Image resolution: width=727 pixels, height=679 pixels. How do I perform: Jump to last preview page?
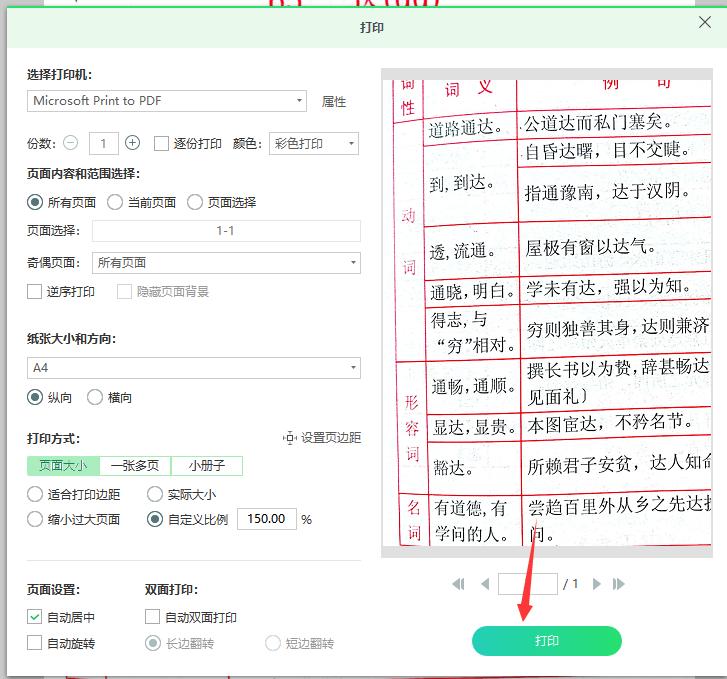click(619, 584)
